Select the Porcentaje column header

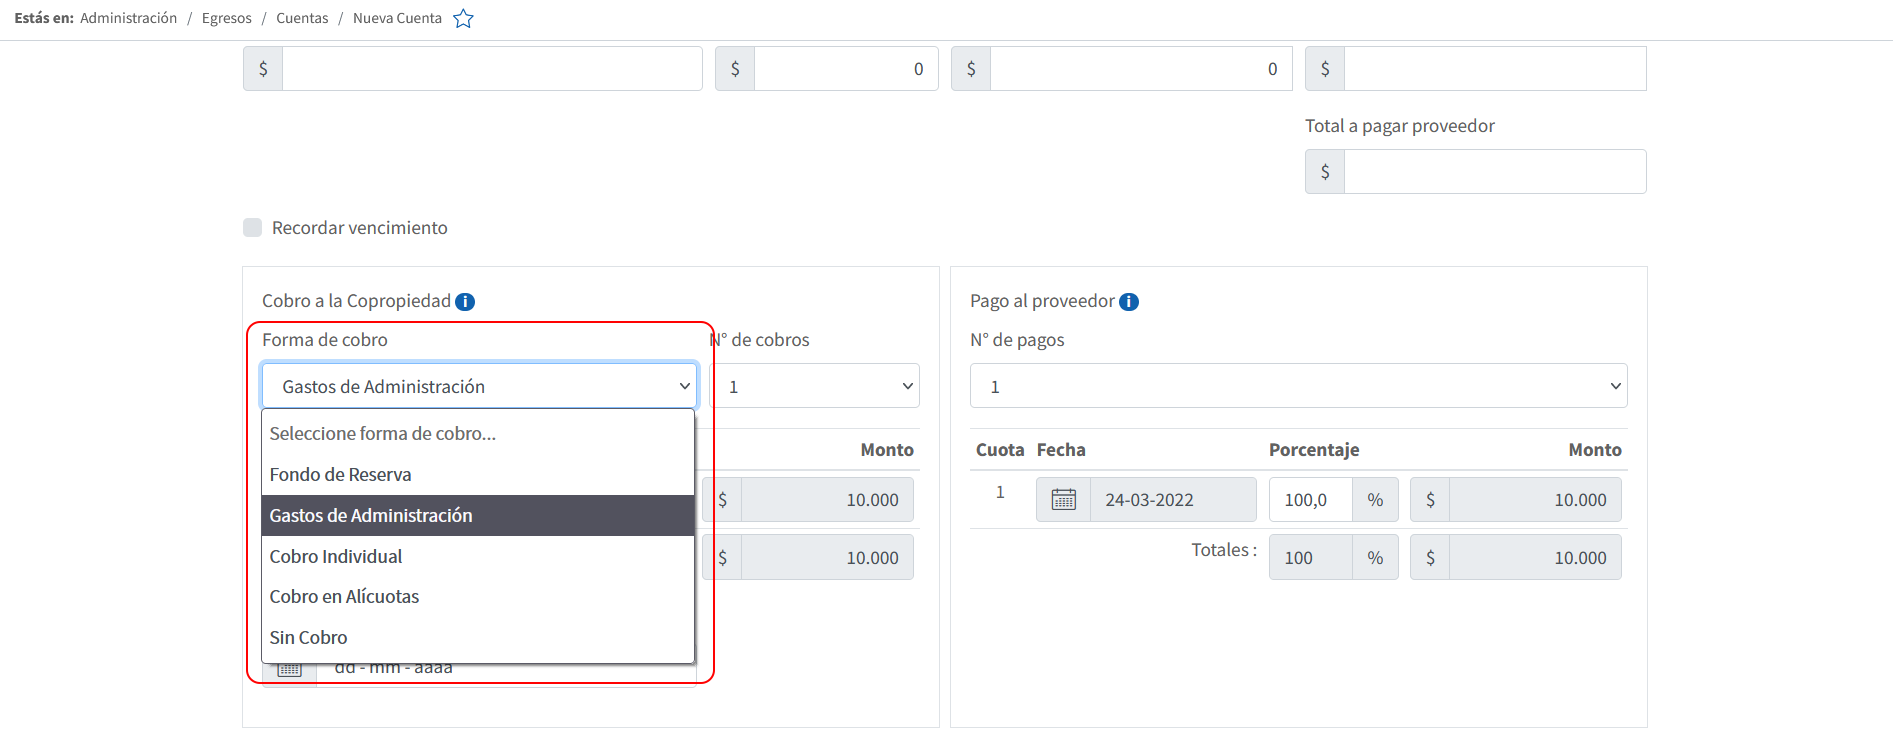1314,450
